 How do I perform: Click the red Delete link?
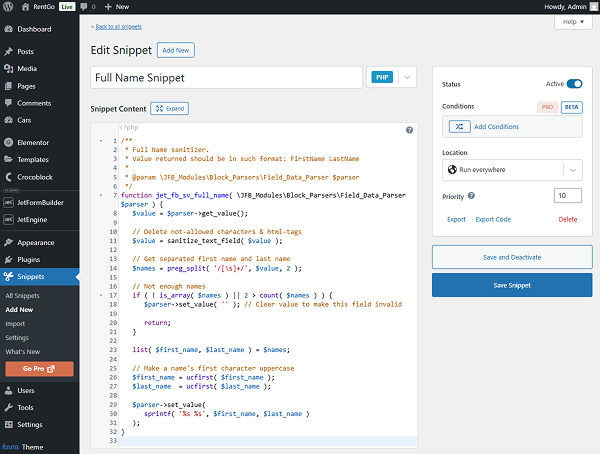pyautogui.click(x=568, y=218)
